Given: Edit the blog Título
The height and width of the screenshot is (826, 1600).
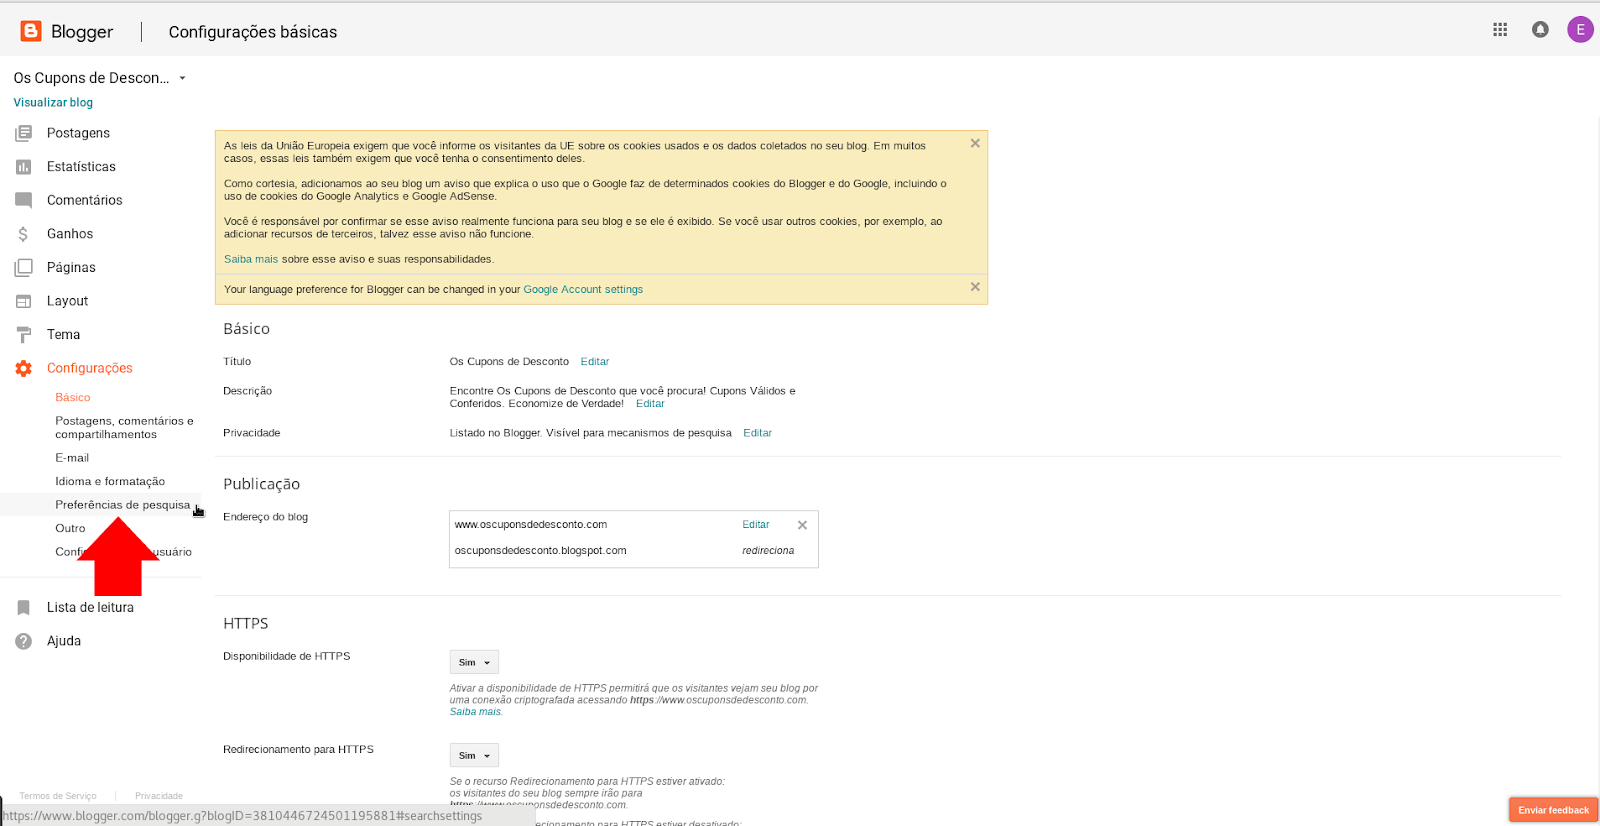Looking at the screenshot, I should (x=595, y=361).
